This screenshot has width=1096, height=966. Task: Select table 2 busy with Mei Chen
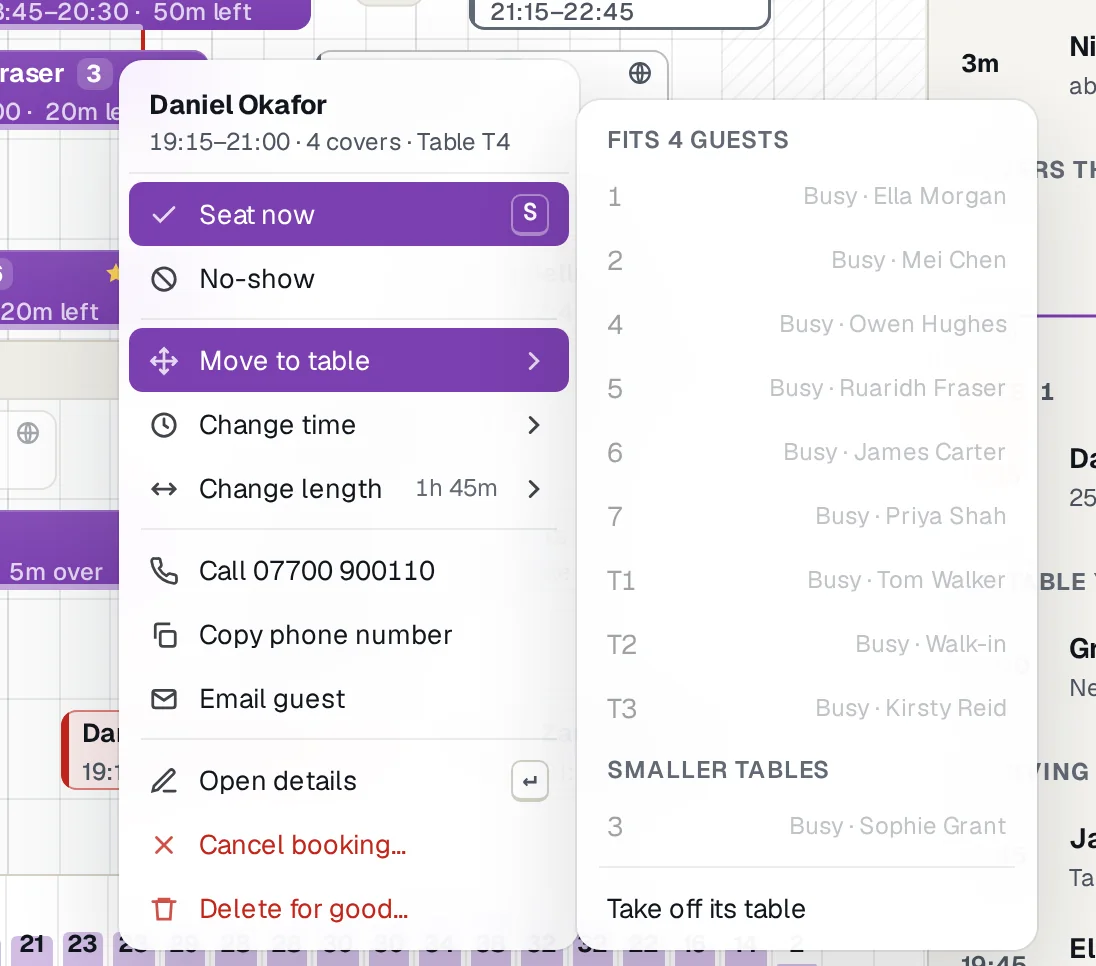pos(807,261)
